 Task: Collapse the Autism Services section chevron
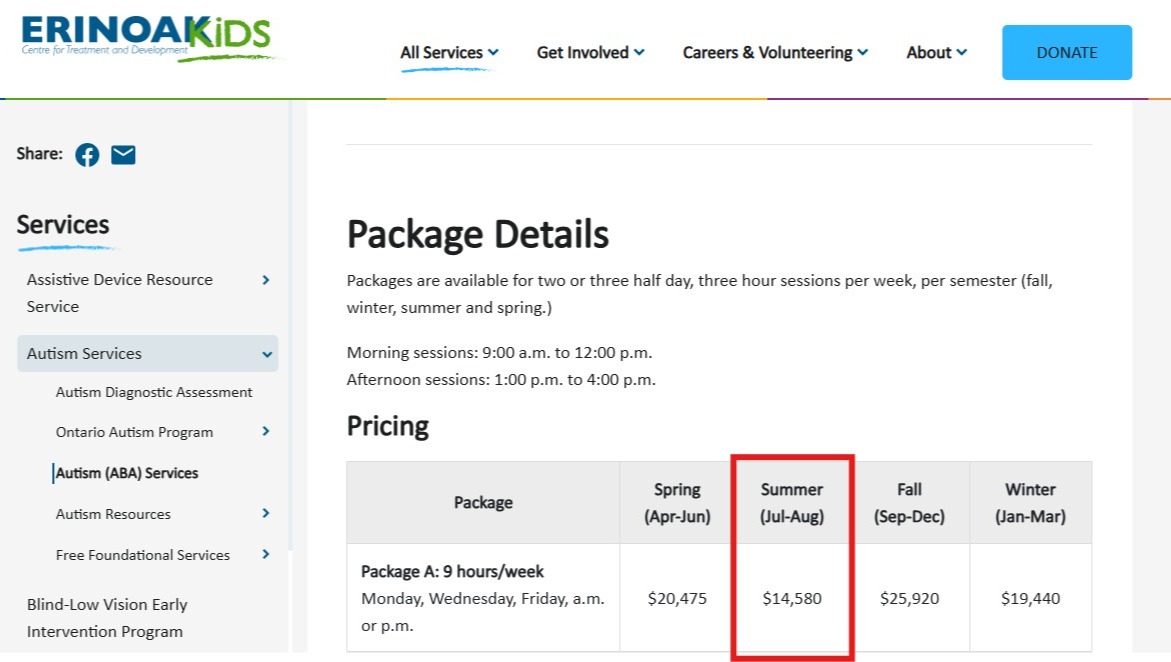pos(267,354)
